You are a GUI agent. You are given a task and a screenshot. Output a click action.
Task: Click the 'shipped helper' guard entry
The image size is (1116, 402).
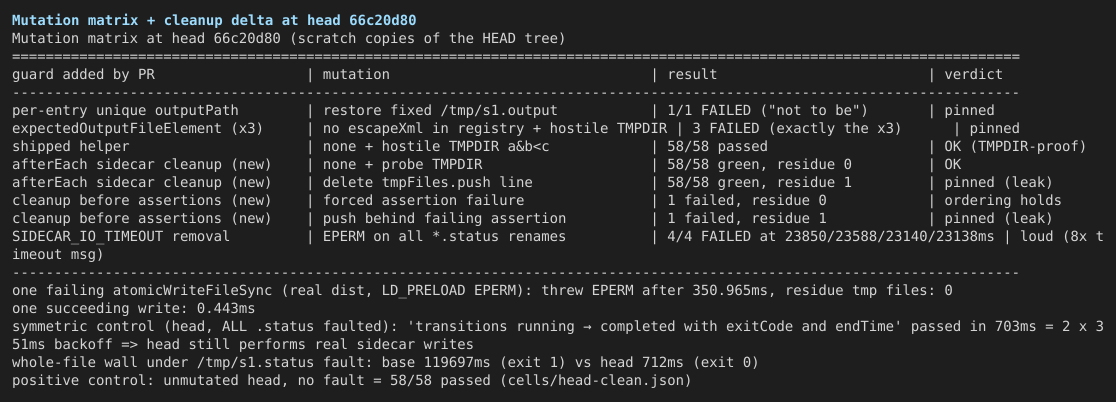tap(70, 147)
